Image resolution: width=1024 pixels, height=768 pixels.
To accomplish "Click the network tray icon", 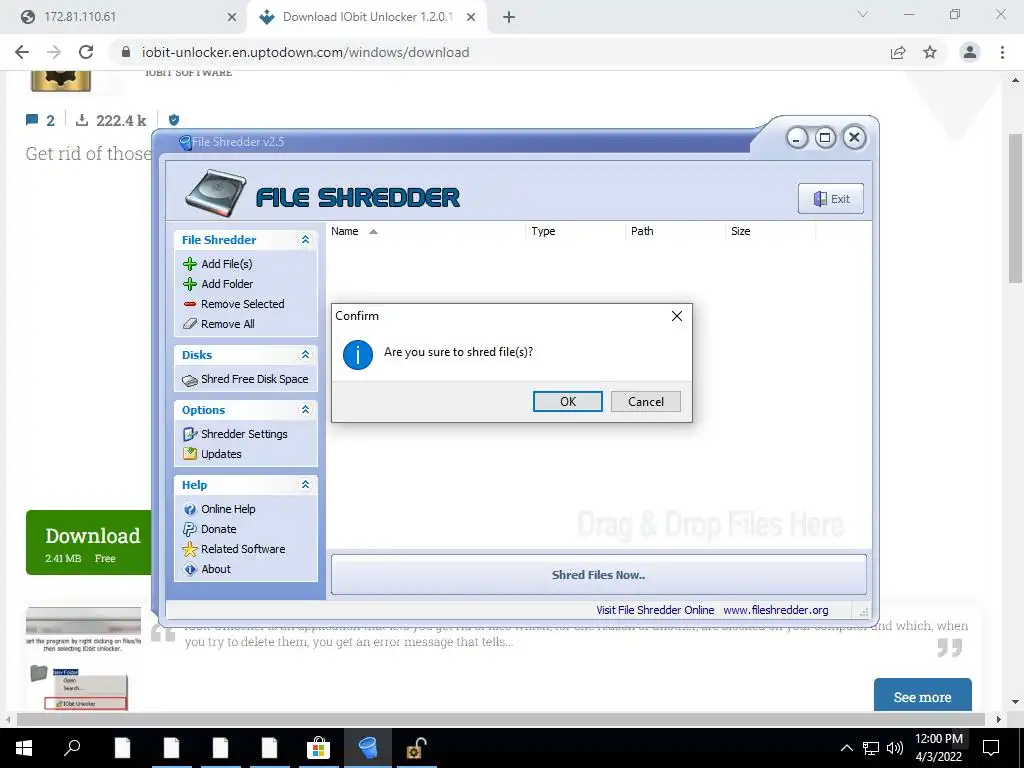I will pyautogui.click(x=871, y=748).
